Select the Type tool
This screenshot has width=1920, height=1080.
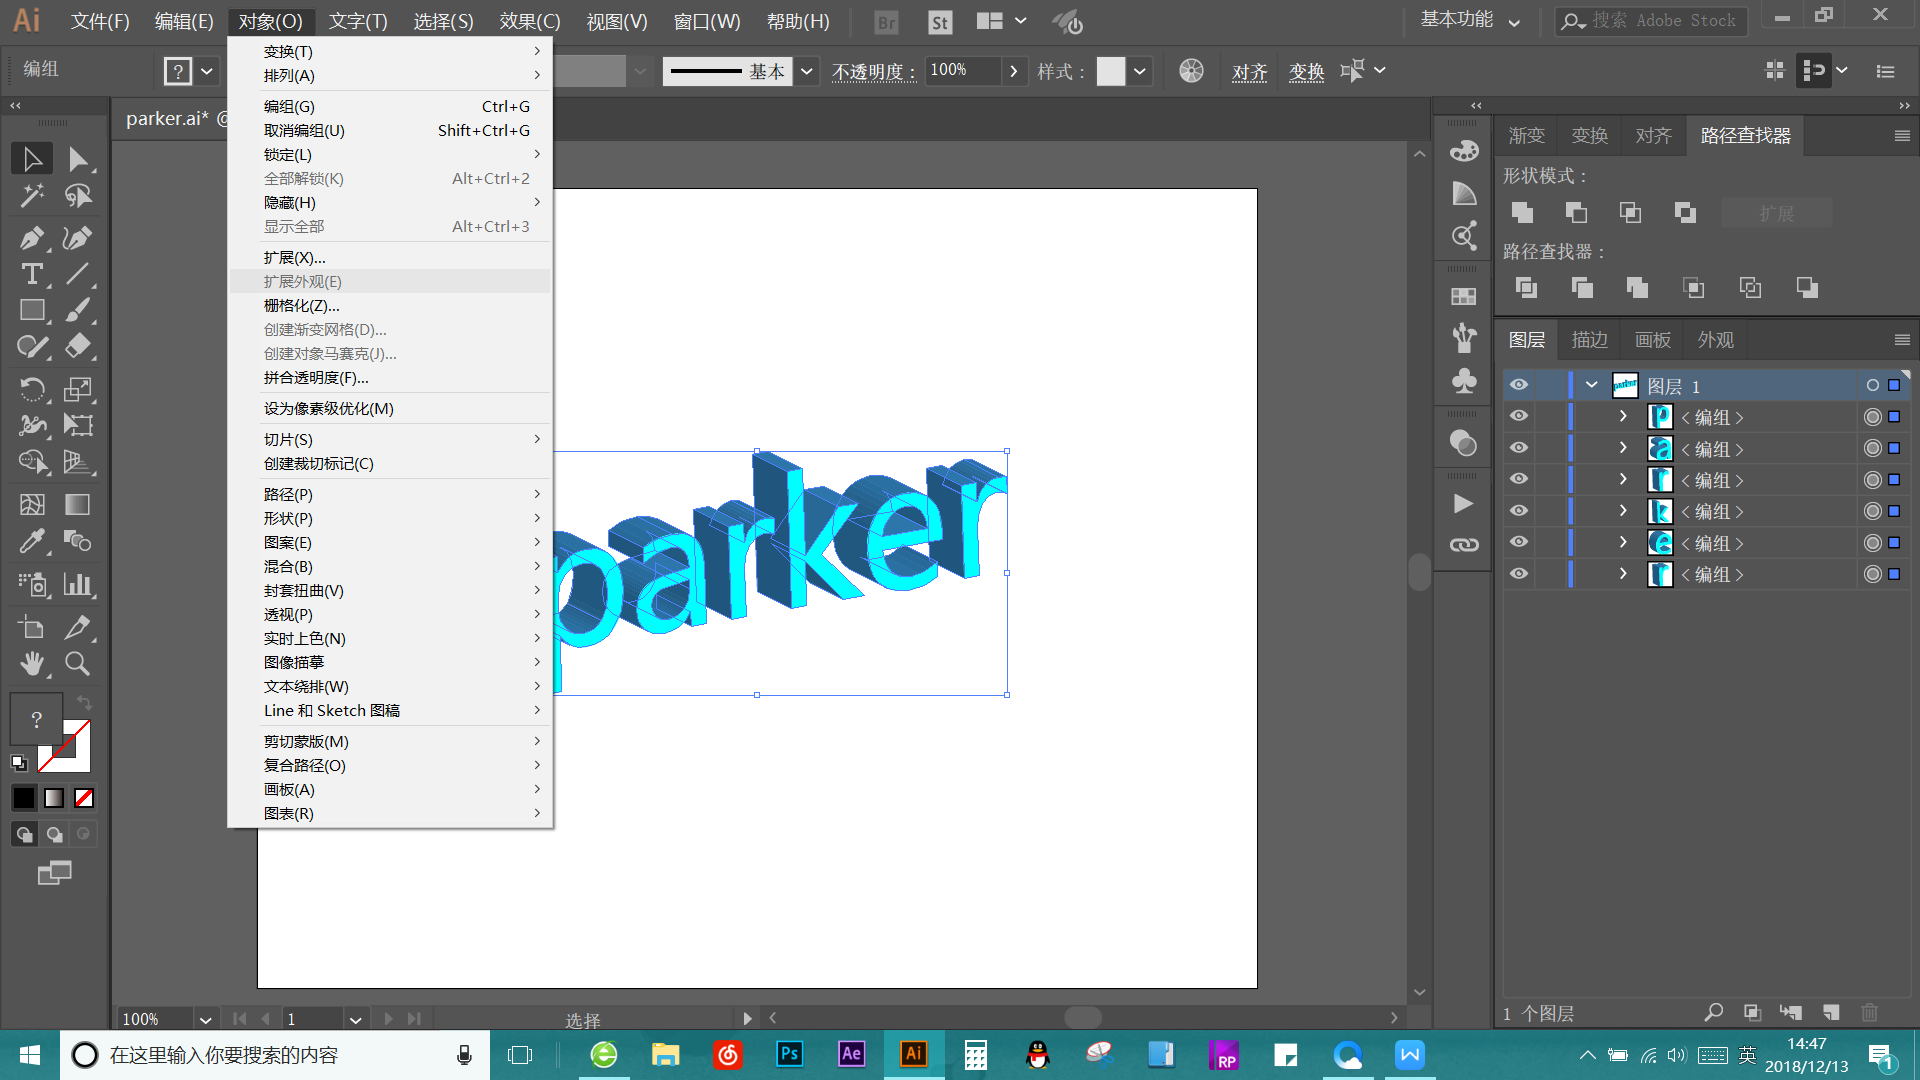[31, 274]
